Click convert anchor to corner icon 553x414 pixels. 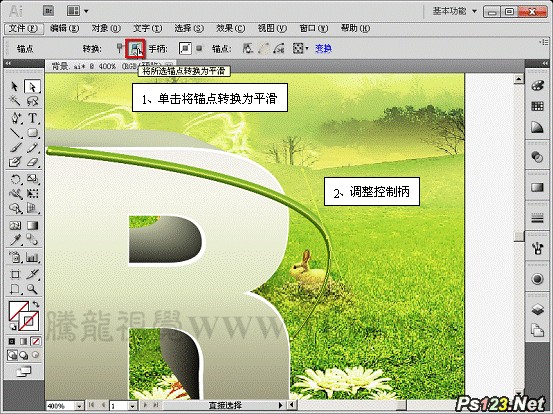coord(120,48)
